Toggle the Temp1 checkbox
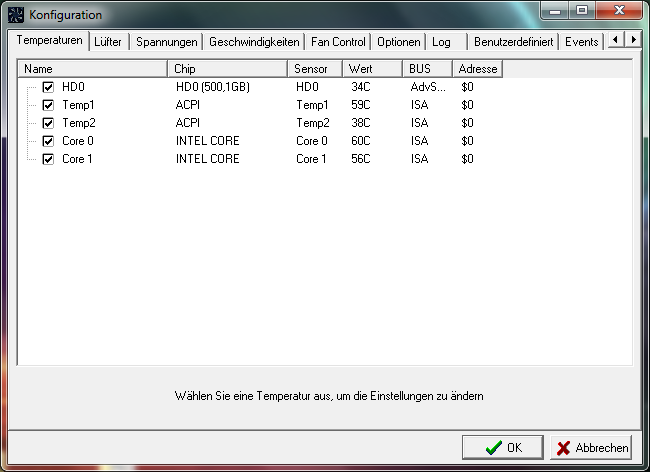Screen dimensions: 650x472 (x=48, y=105)
